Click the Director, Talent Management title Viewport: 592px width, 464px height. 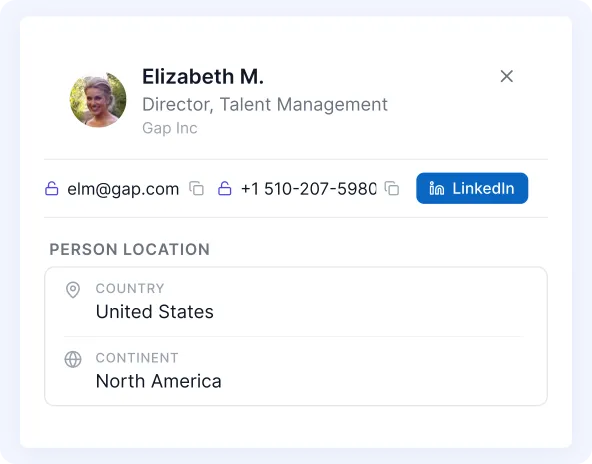(265, 105)
